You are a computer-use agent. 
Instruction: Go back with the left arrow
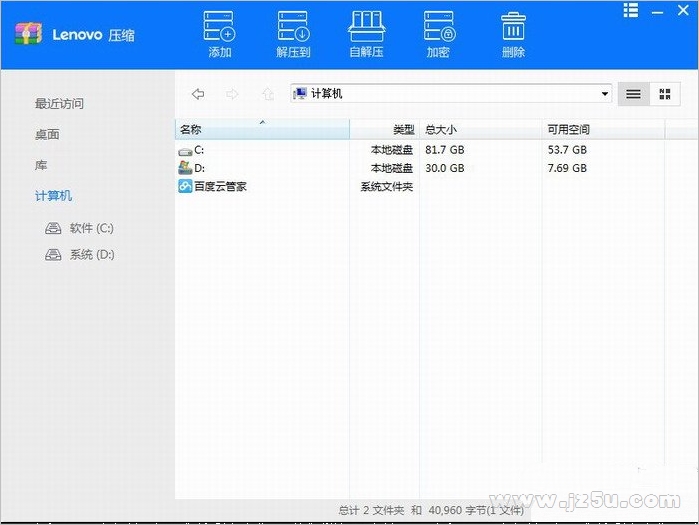pyautogui.click(x=198, y=94)
